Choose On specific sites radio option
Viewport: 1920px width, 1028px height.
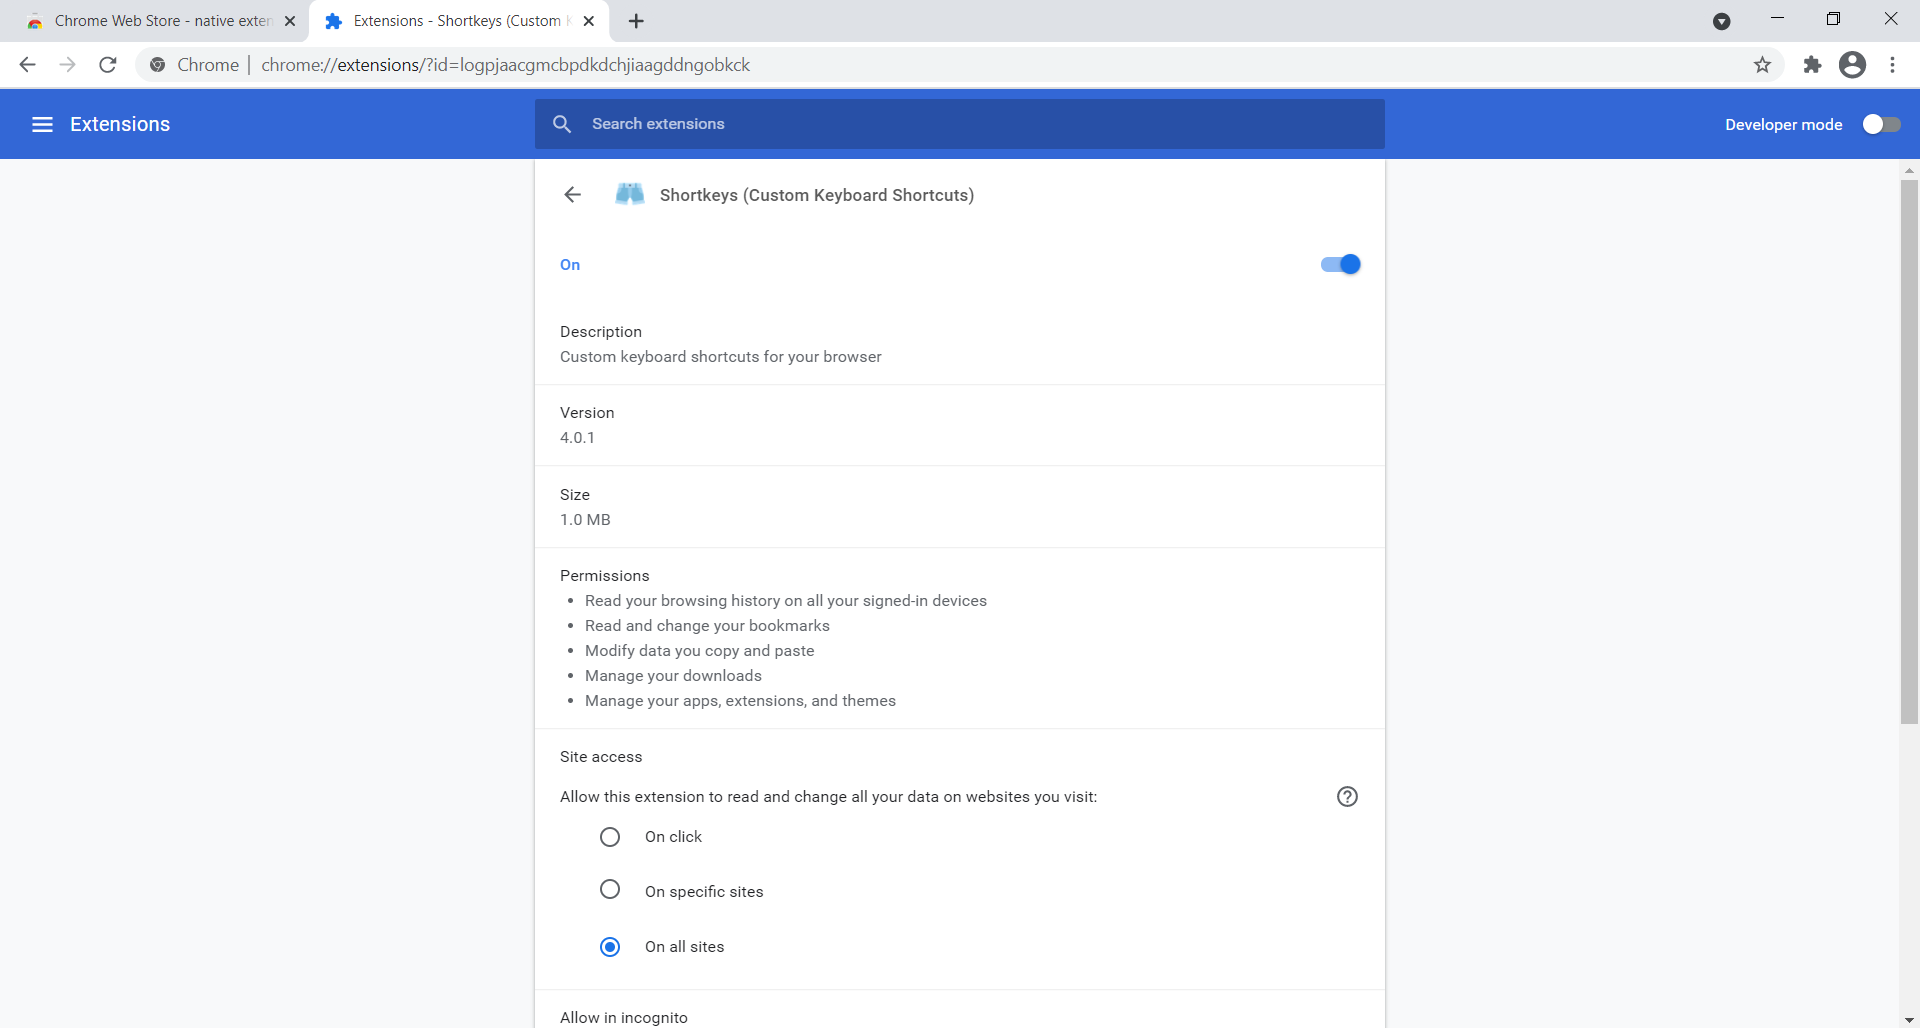point(610,890)
